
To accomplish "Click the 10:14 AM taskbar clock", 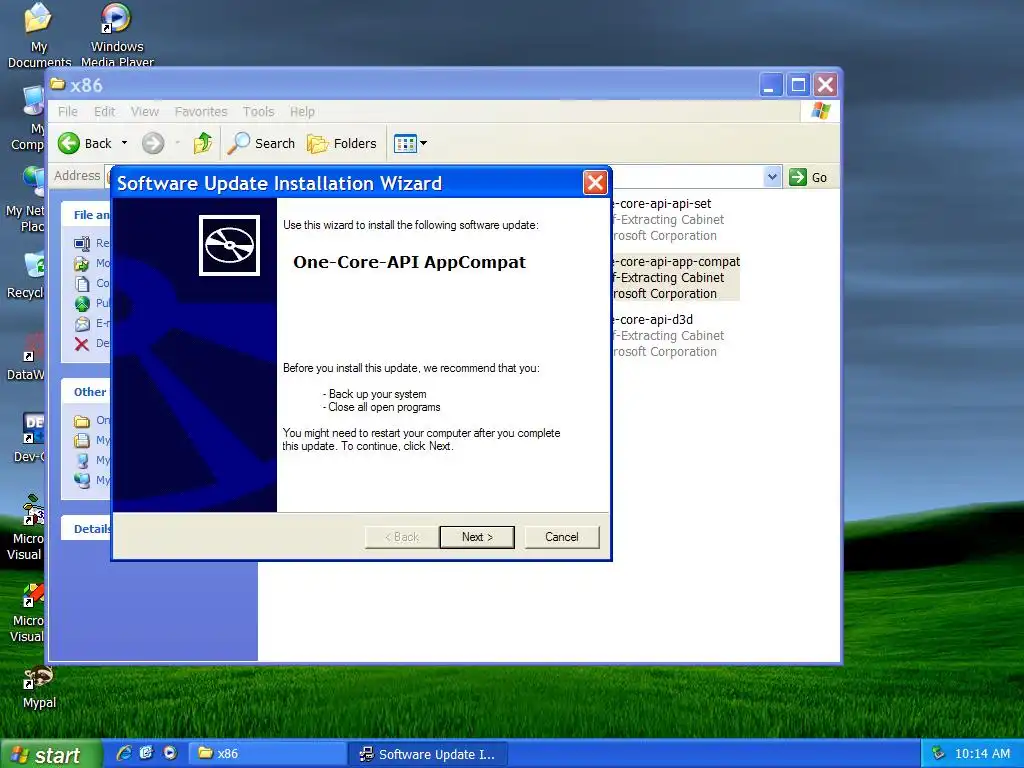I will [x=982, y=754].
